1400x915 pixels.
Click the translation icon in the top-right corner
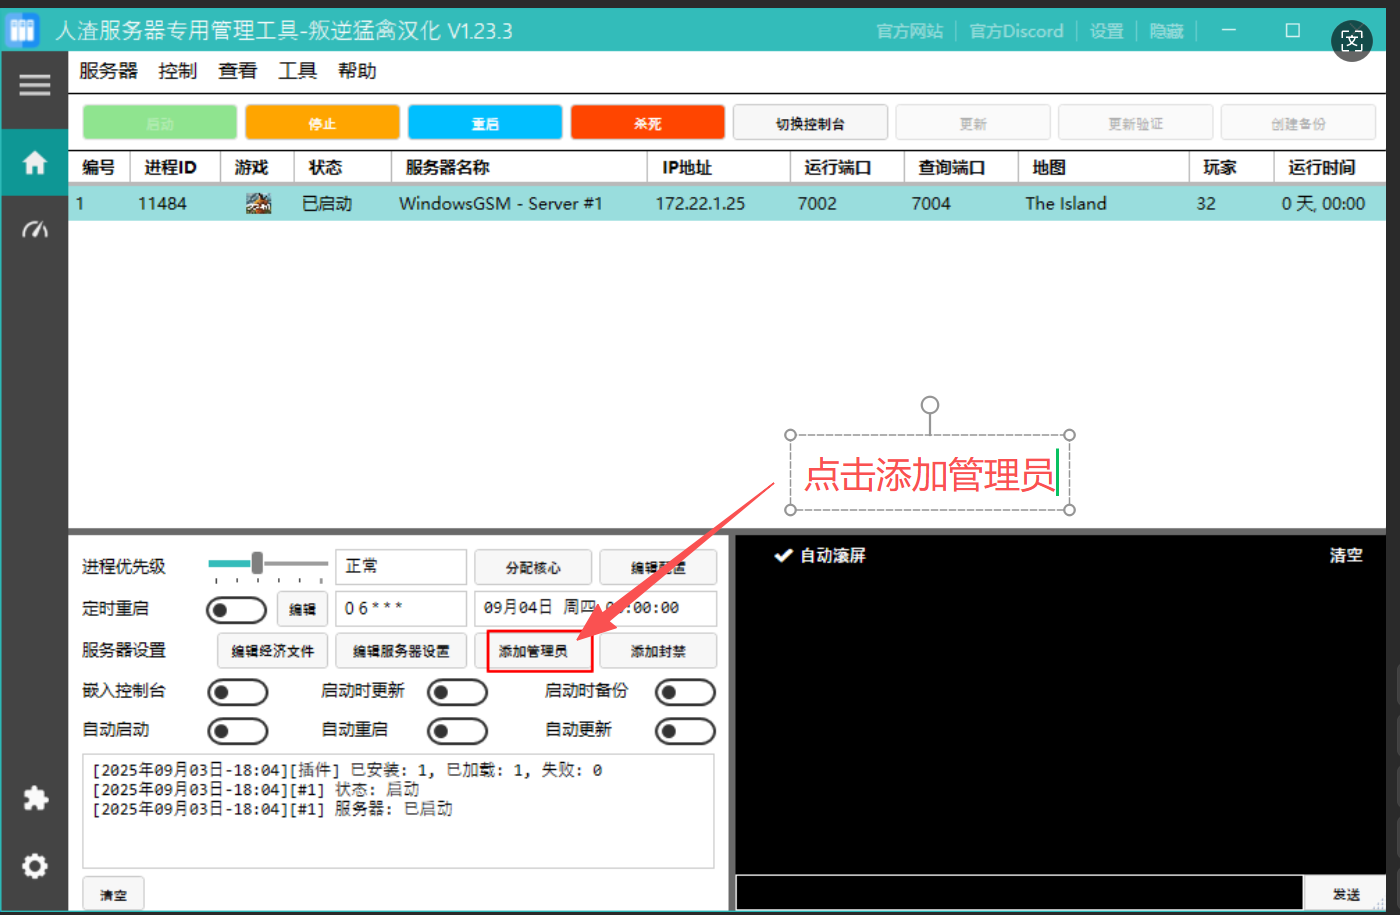point(1352,41)
